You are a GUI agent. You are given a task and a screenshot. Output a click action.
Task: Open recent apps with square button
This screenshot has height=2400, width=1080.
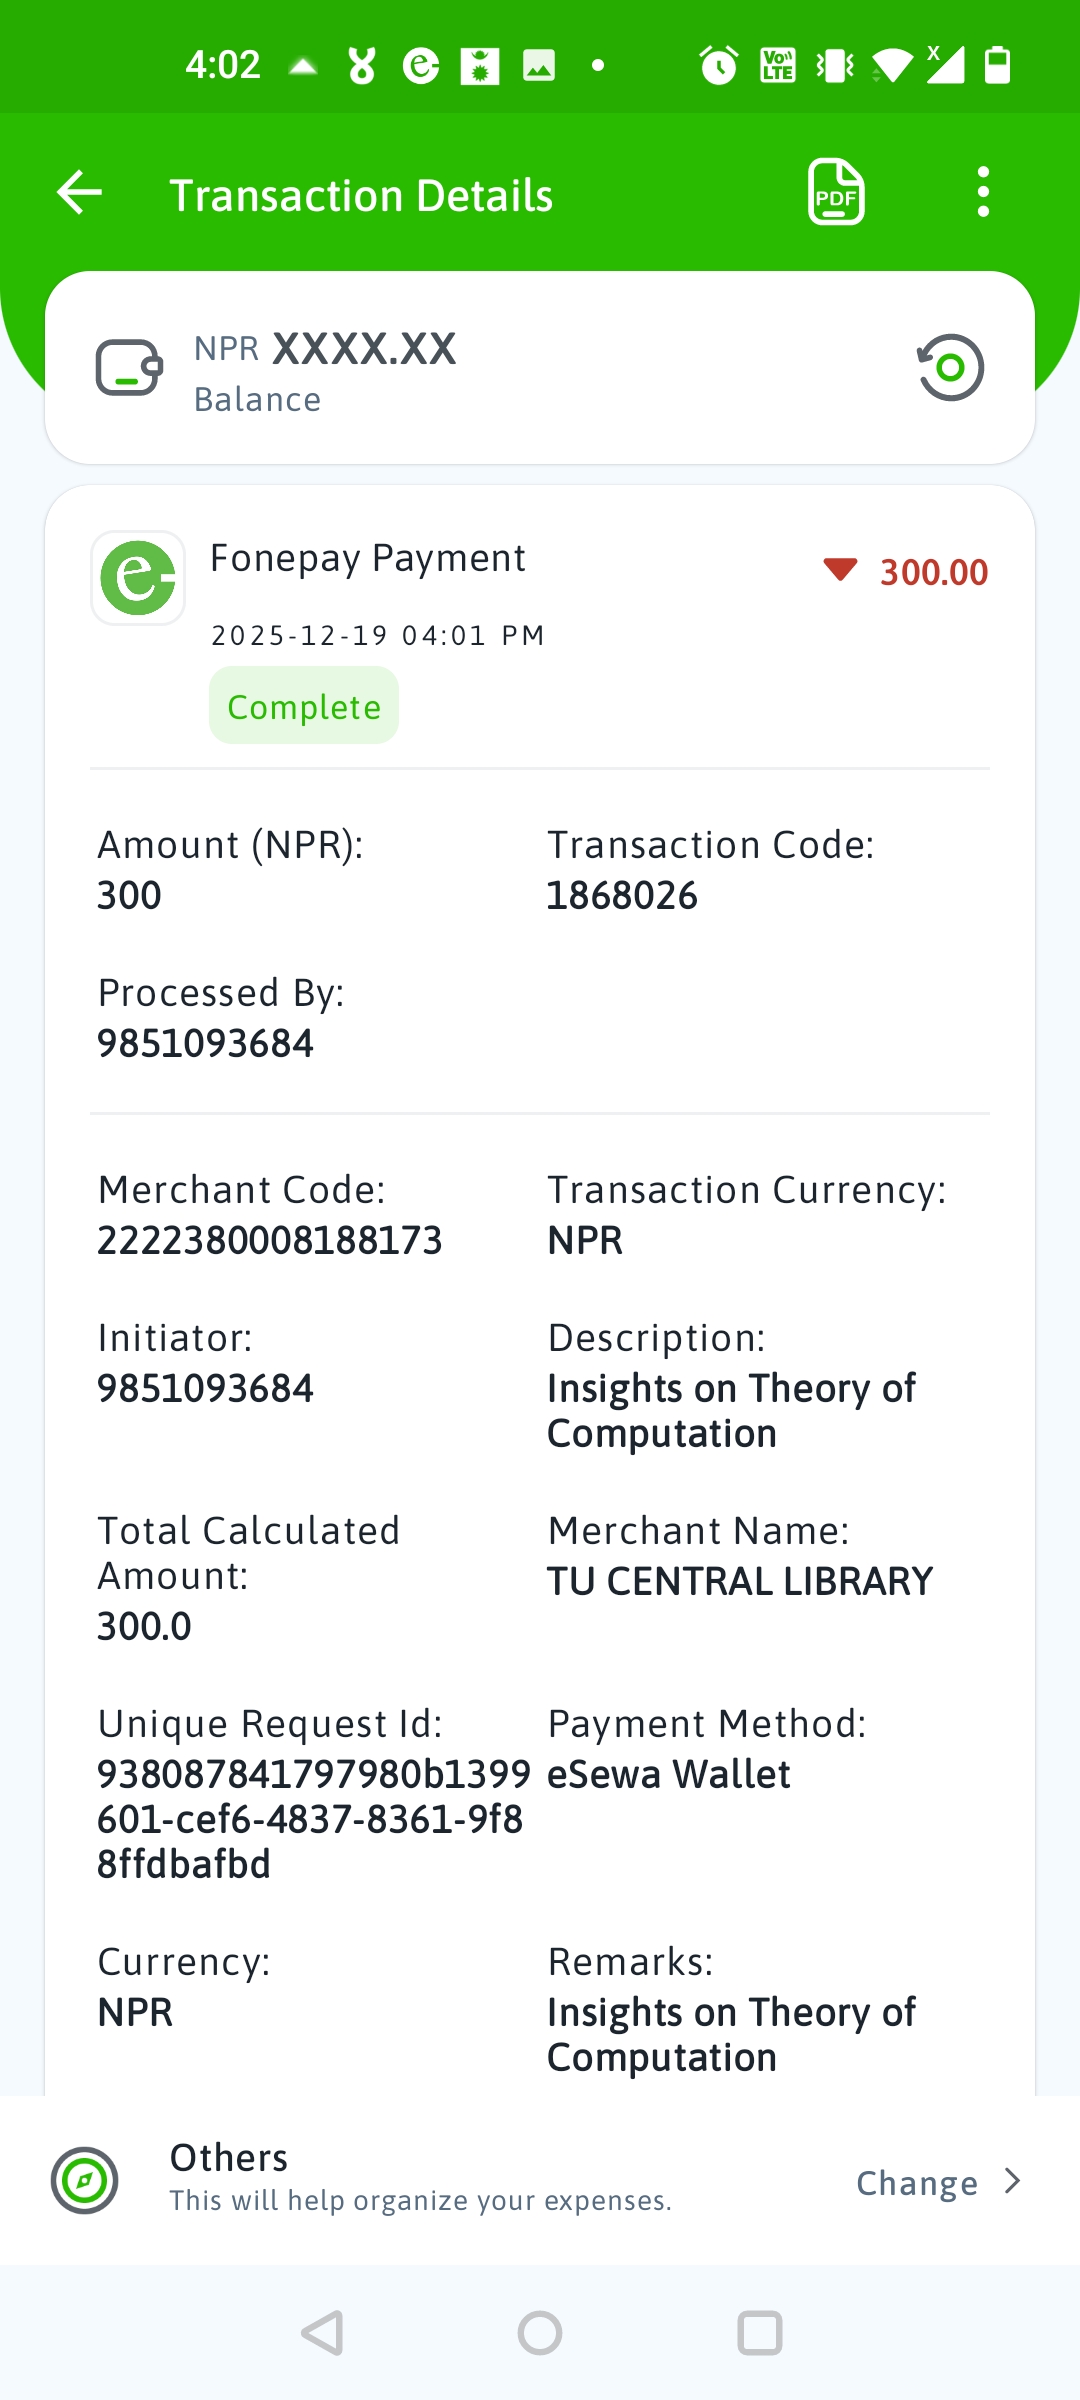pyautogui.click(x=759, y=2333)
